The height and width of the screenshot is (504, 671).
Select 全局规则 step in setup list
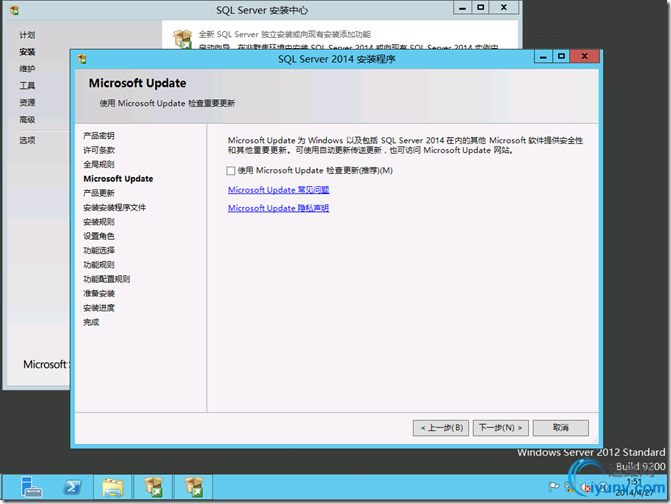coord(99,164)
